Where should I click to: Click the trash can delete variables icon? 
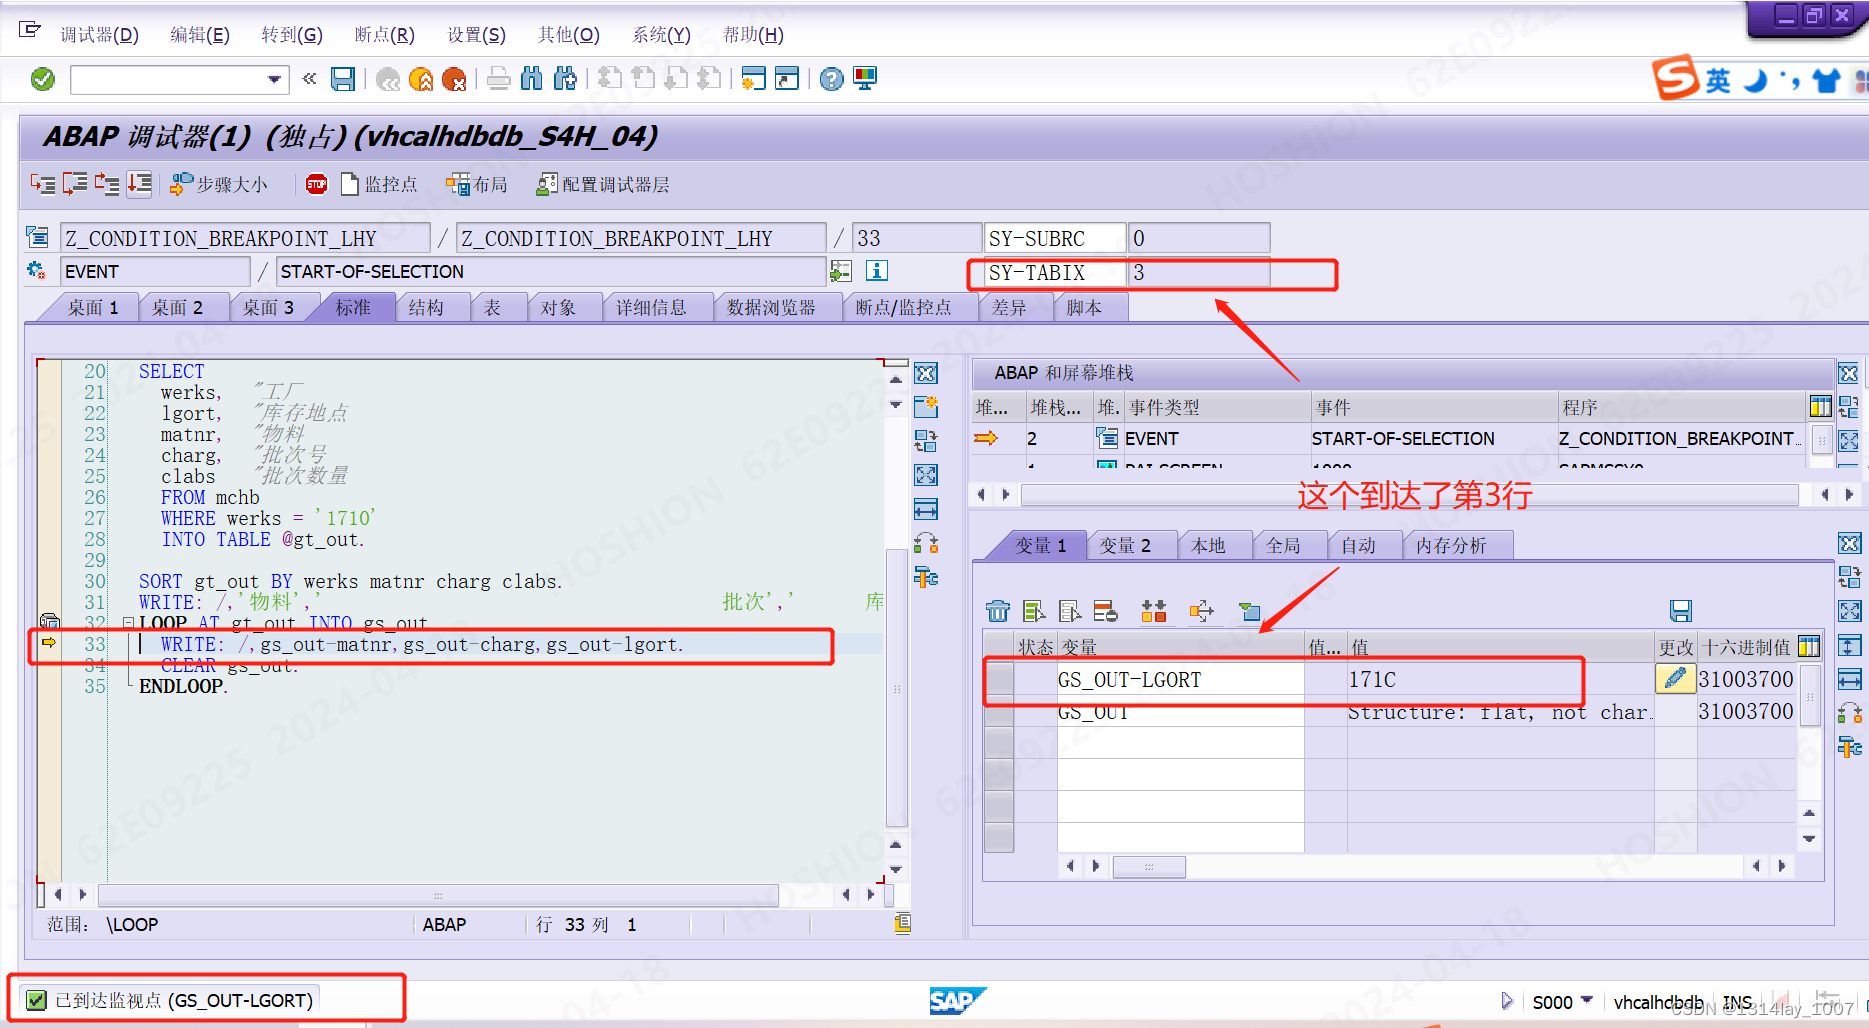tap(998, 611)
